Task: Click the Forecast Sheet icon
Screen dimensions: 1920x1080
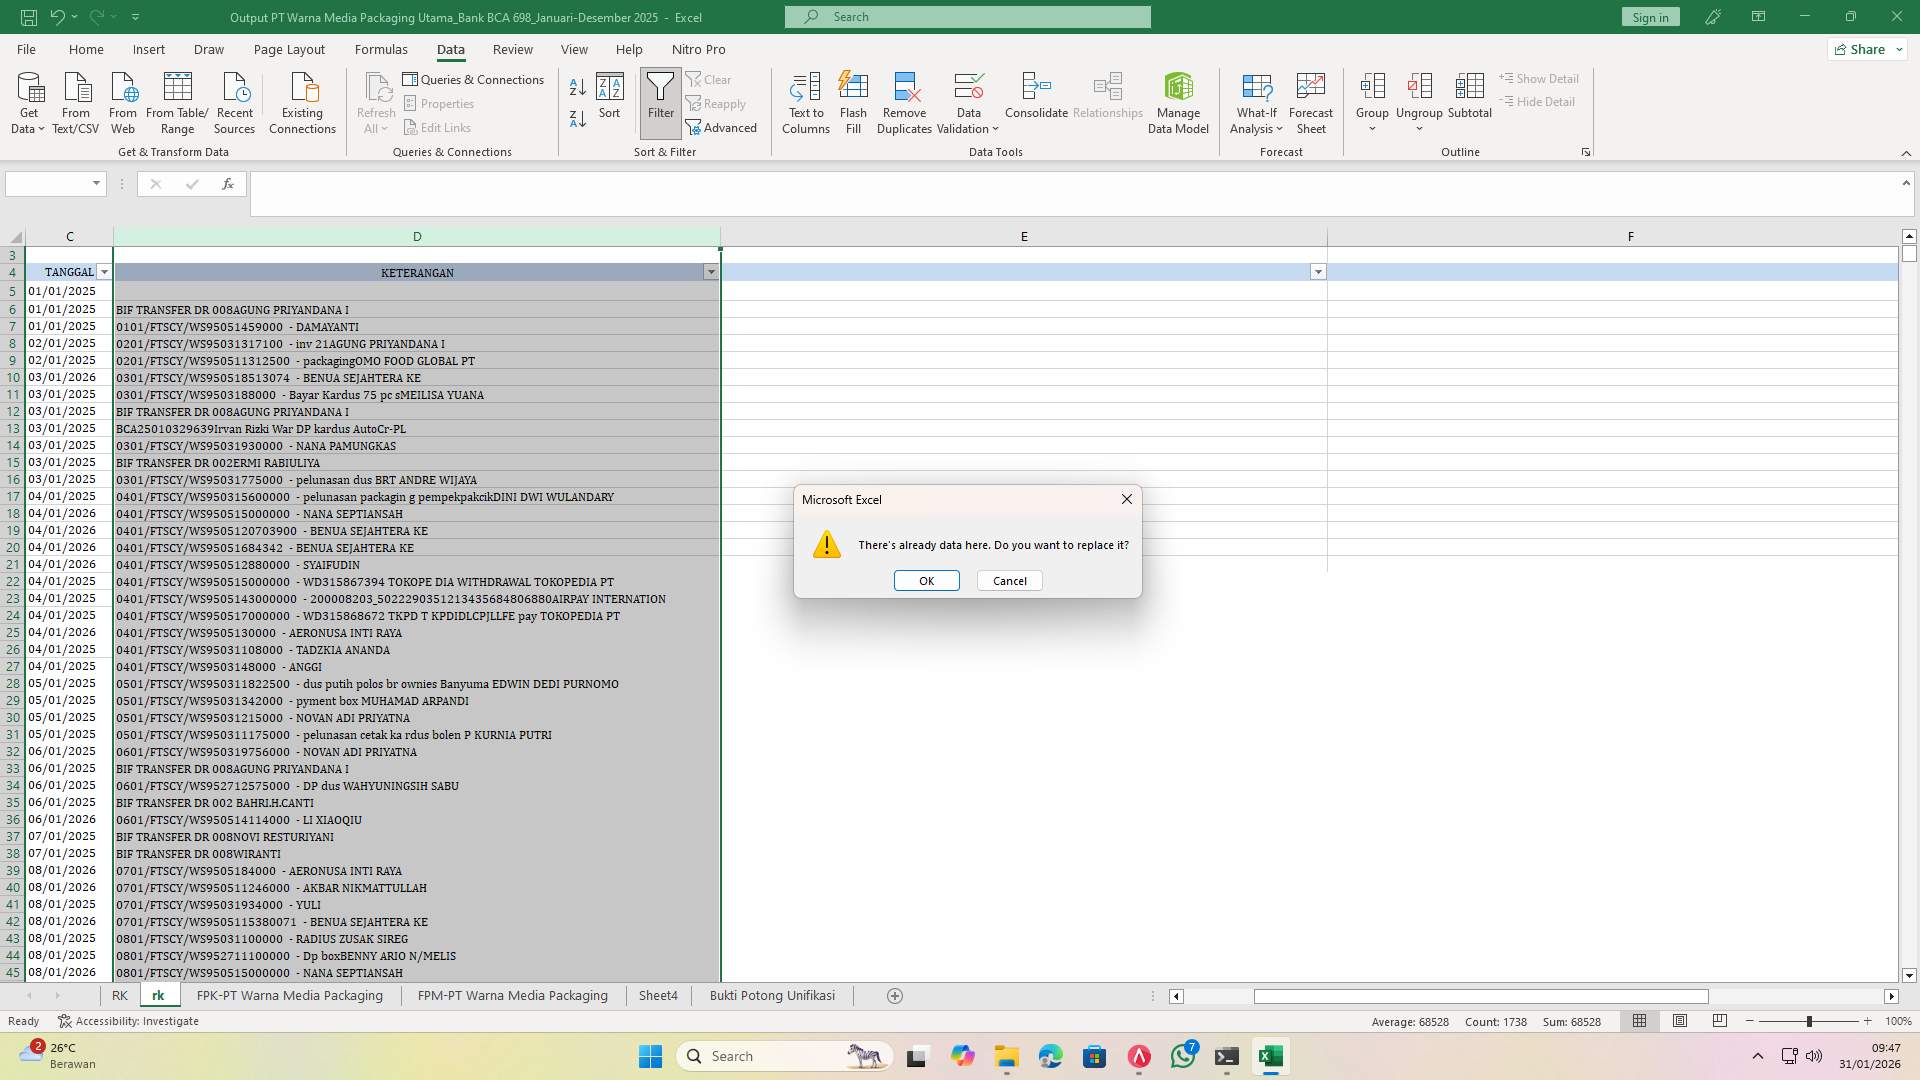Action: click(x=1310, y=100)
